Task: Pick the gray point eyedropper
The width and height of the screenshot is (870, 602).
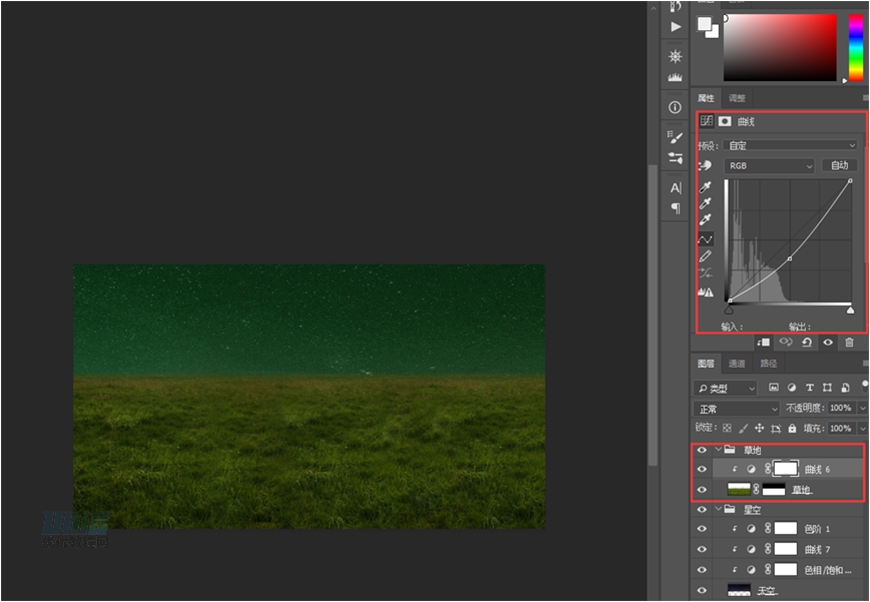Action: click(705, 204)
